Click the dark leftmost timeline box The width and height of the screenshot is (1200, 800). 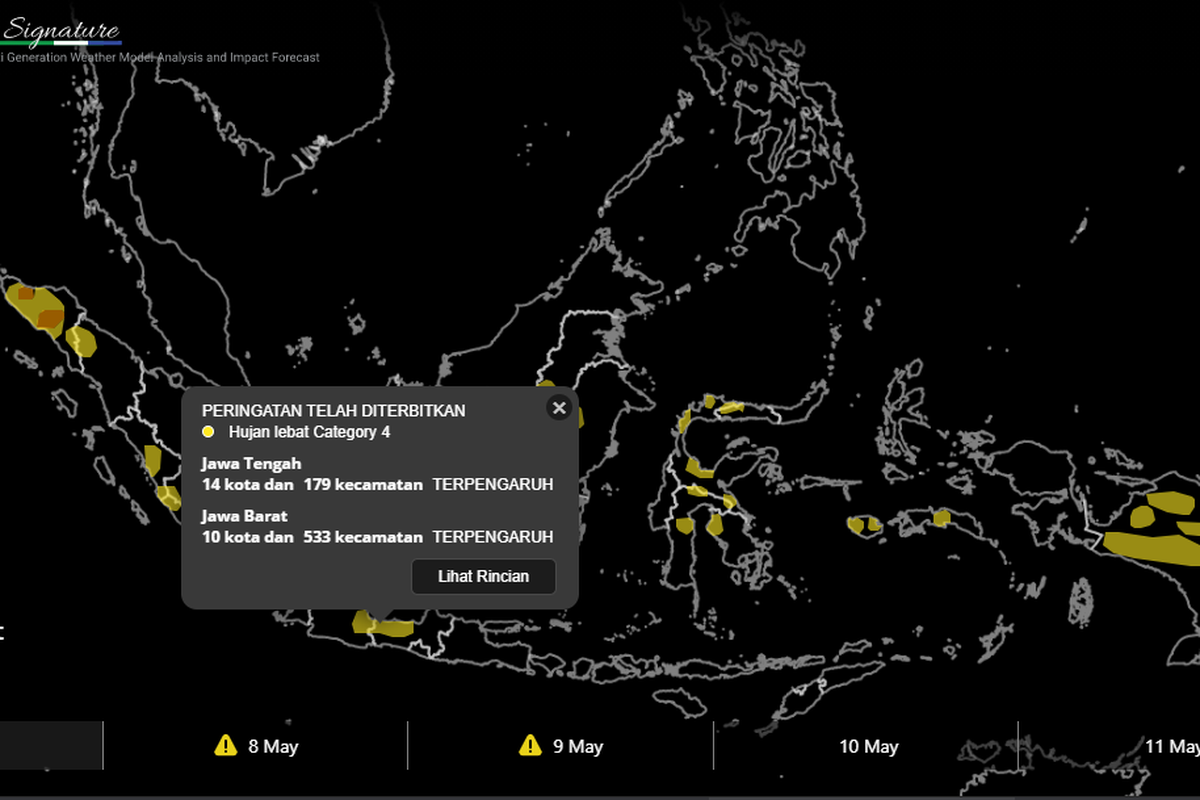tap(50, 745)
